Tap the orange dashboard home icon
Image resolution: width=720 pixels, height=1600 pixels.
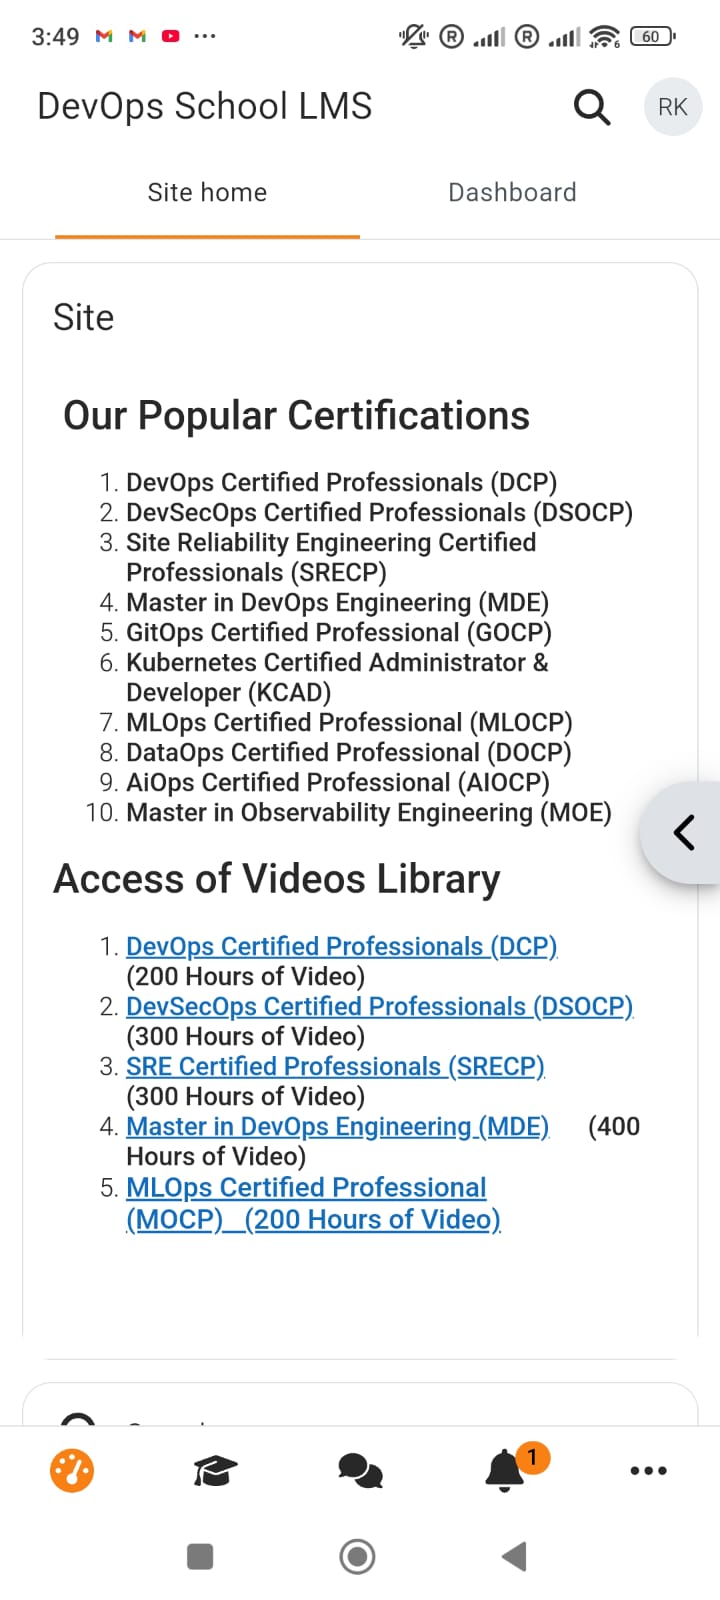72,1470
